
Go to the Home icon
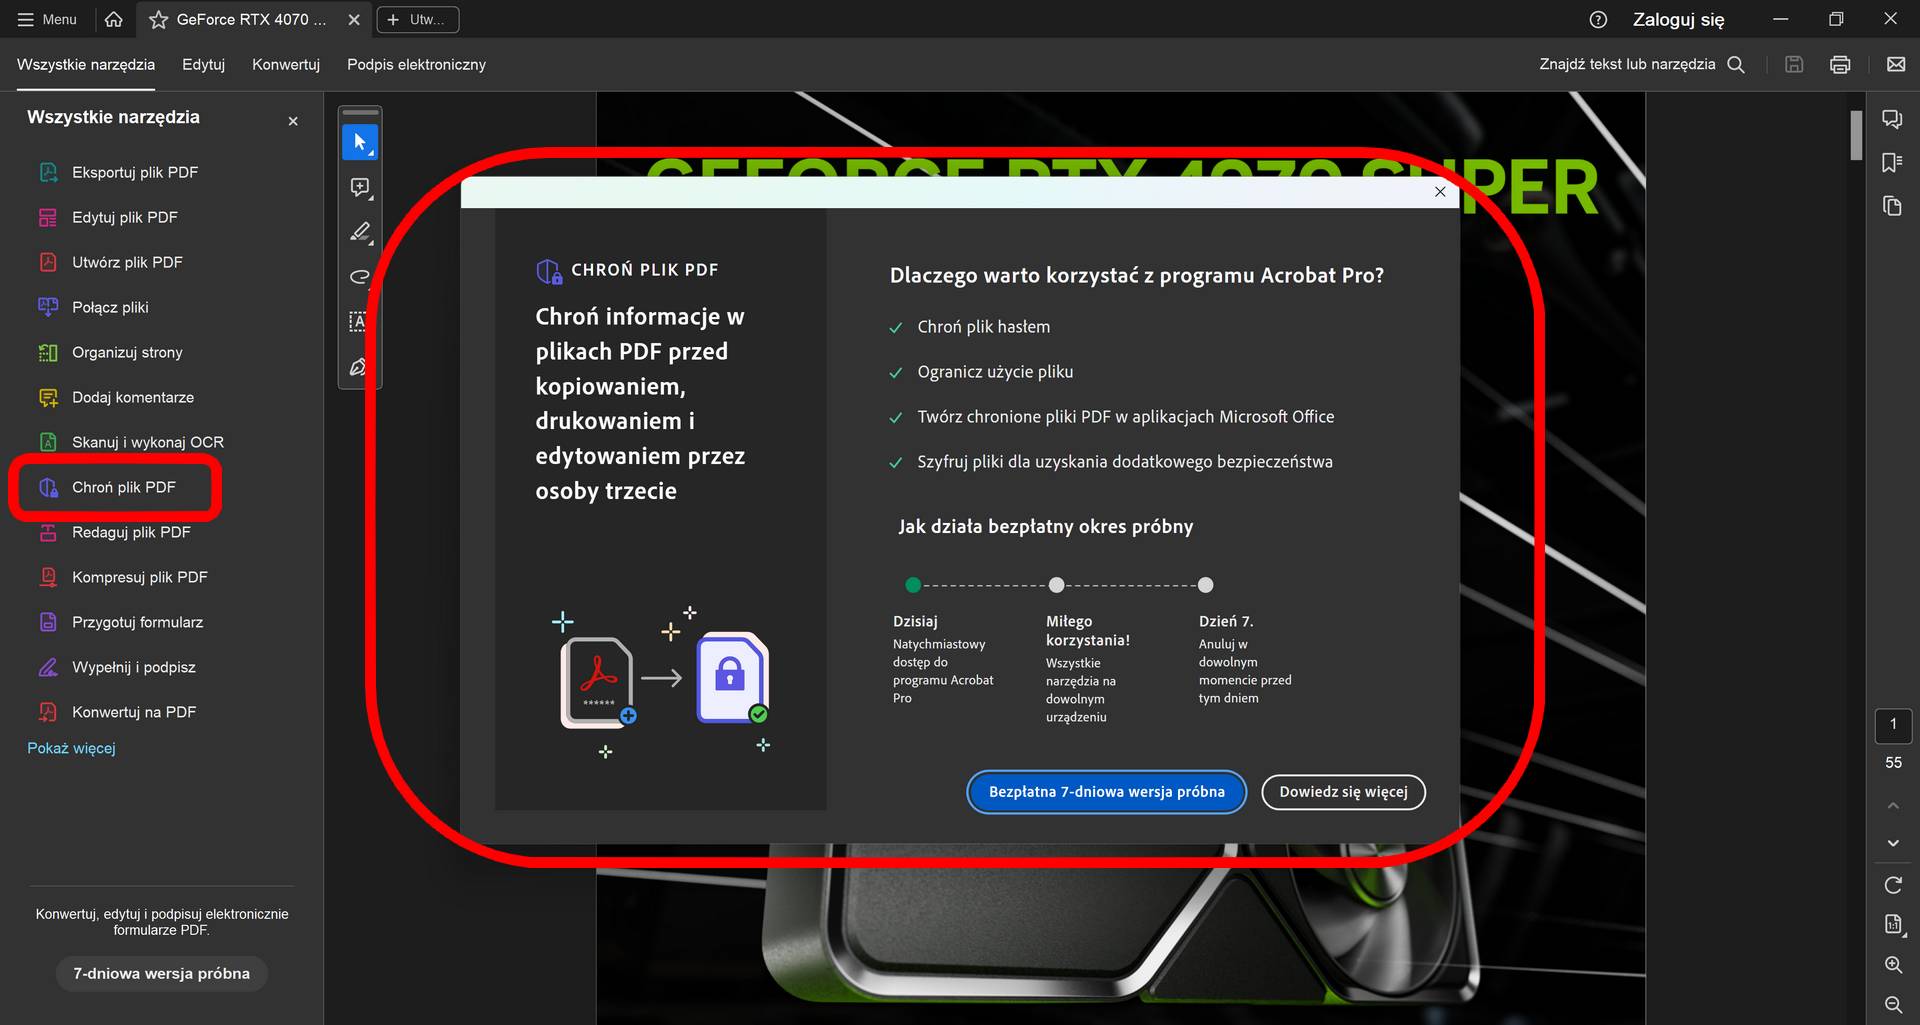[114, 19]
